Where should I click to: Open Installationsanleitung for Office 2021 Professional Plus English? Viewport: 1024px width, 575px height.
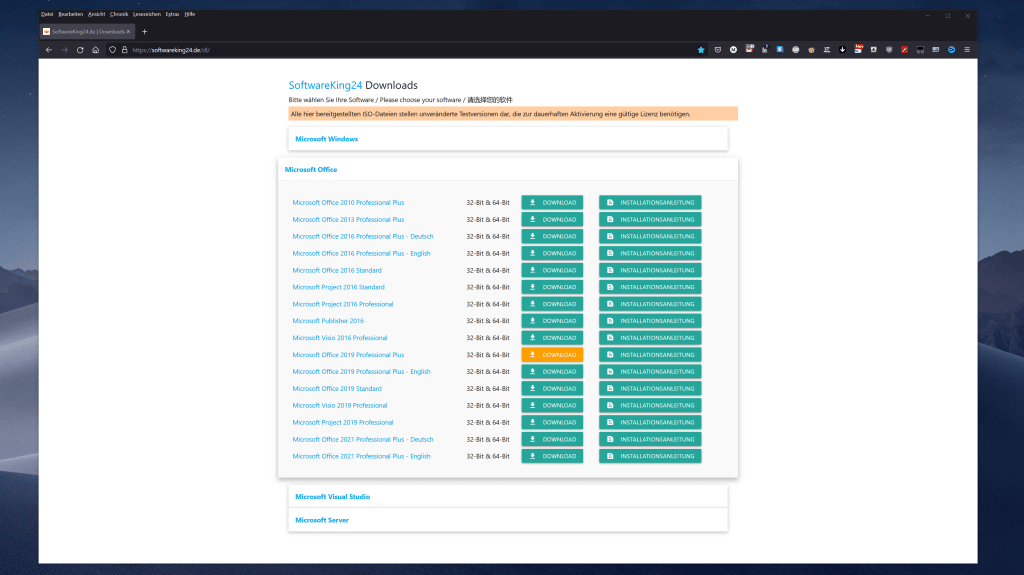pos(650,456)
